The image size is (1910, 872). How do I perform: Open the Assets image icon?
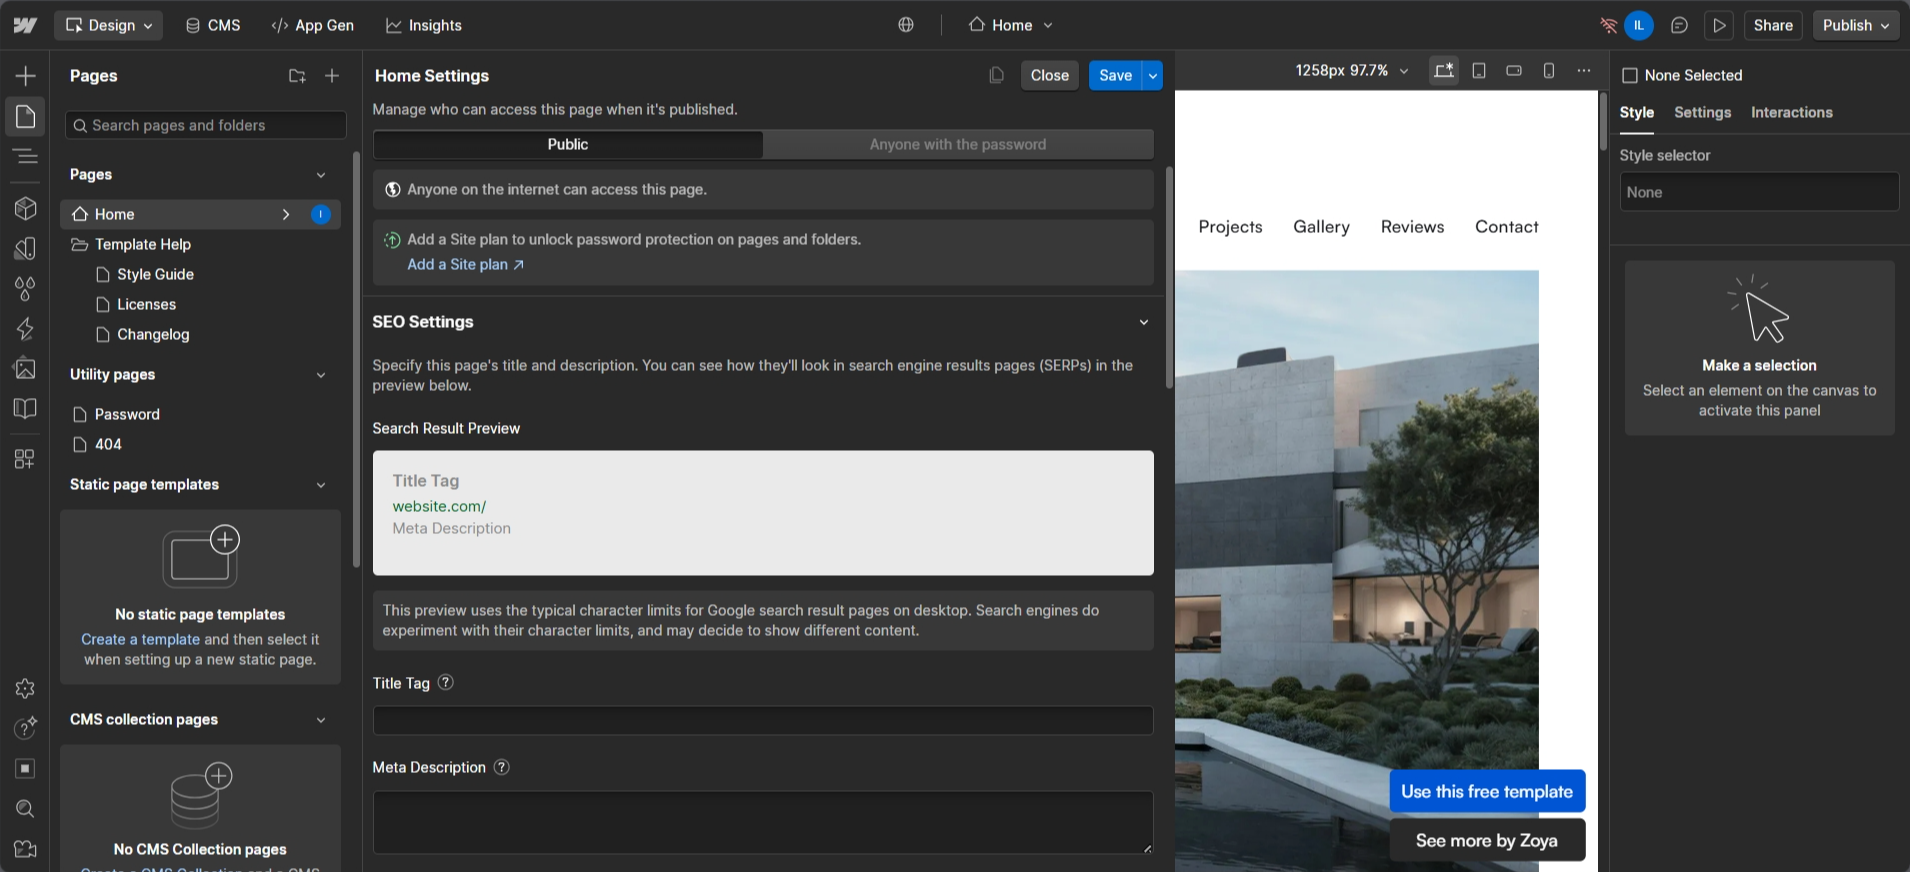(x=26, y=368)
